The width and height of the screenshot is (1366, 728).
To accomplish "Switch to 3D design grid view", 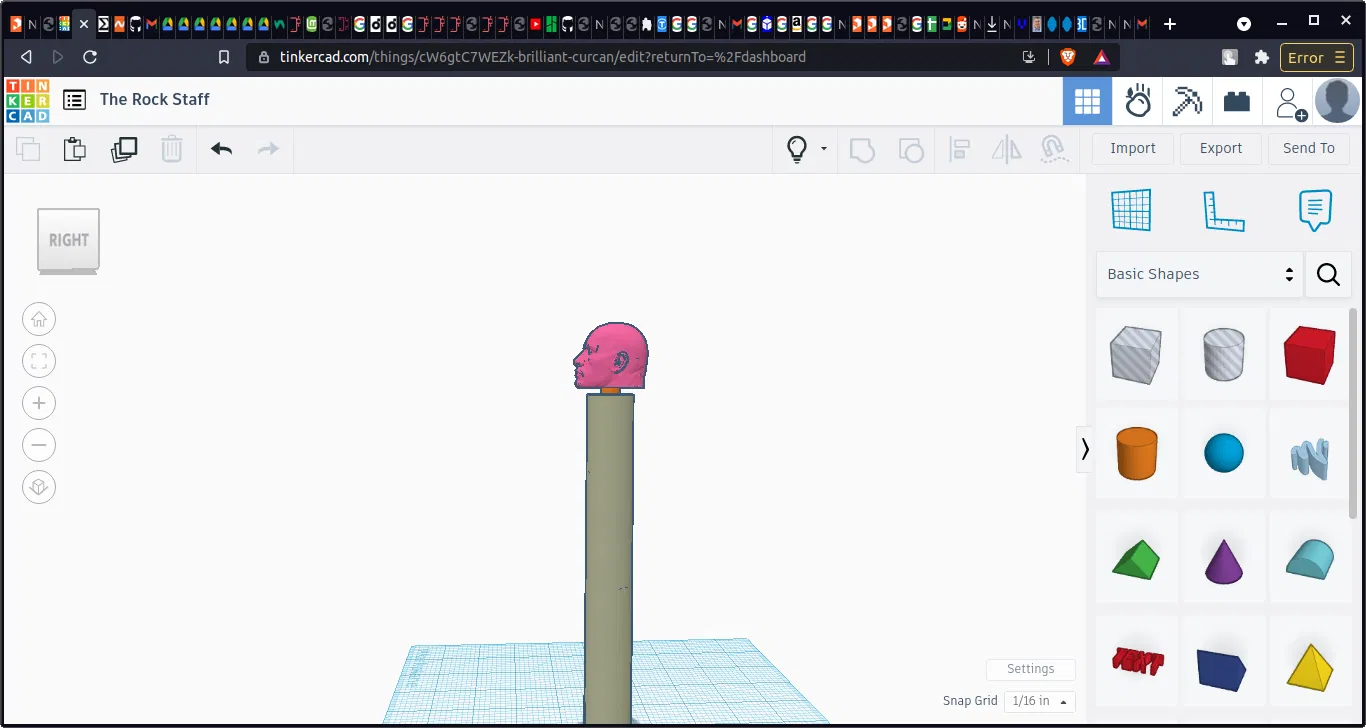I will tap(1087, 101).
